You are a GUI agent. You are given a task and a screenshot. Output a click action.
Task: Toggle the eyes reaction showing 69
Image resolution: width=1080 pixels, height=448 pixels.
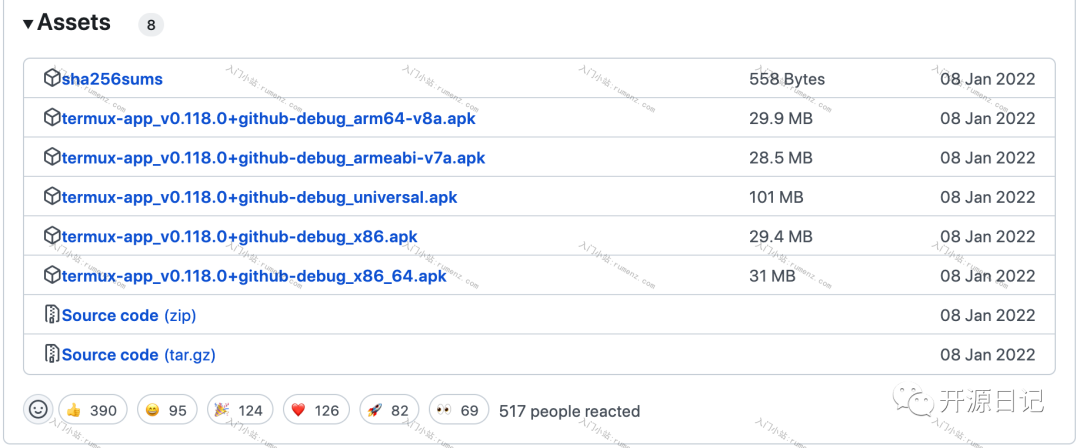pyautogui.click(x=459, y=410)
